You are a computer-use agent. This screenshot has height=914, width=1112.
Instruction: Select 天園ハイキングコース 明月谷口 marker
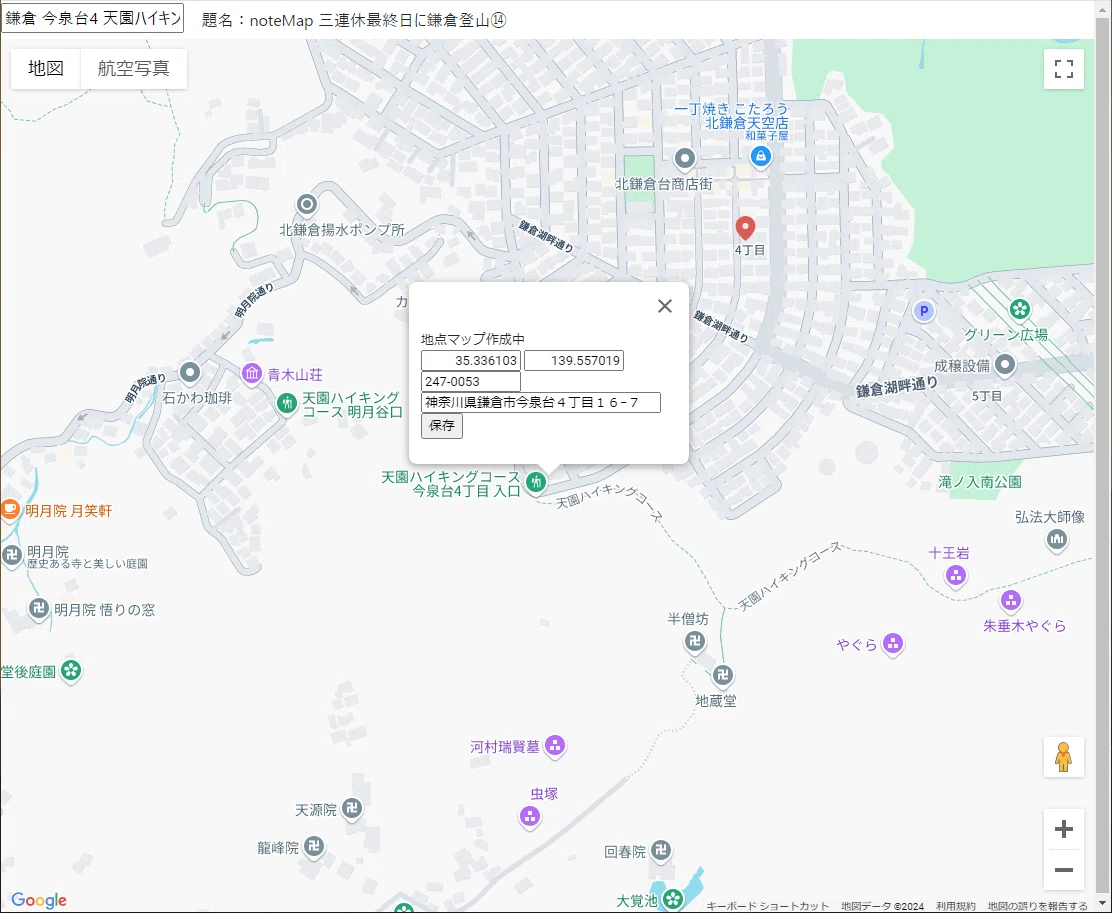(x=287, y=403)
